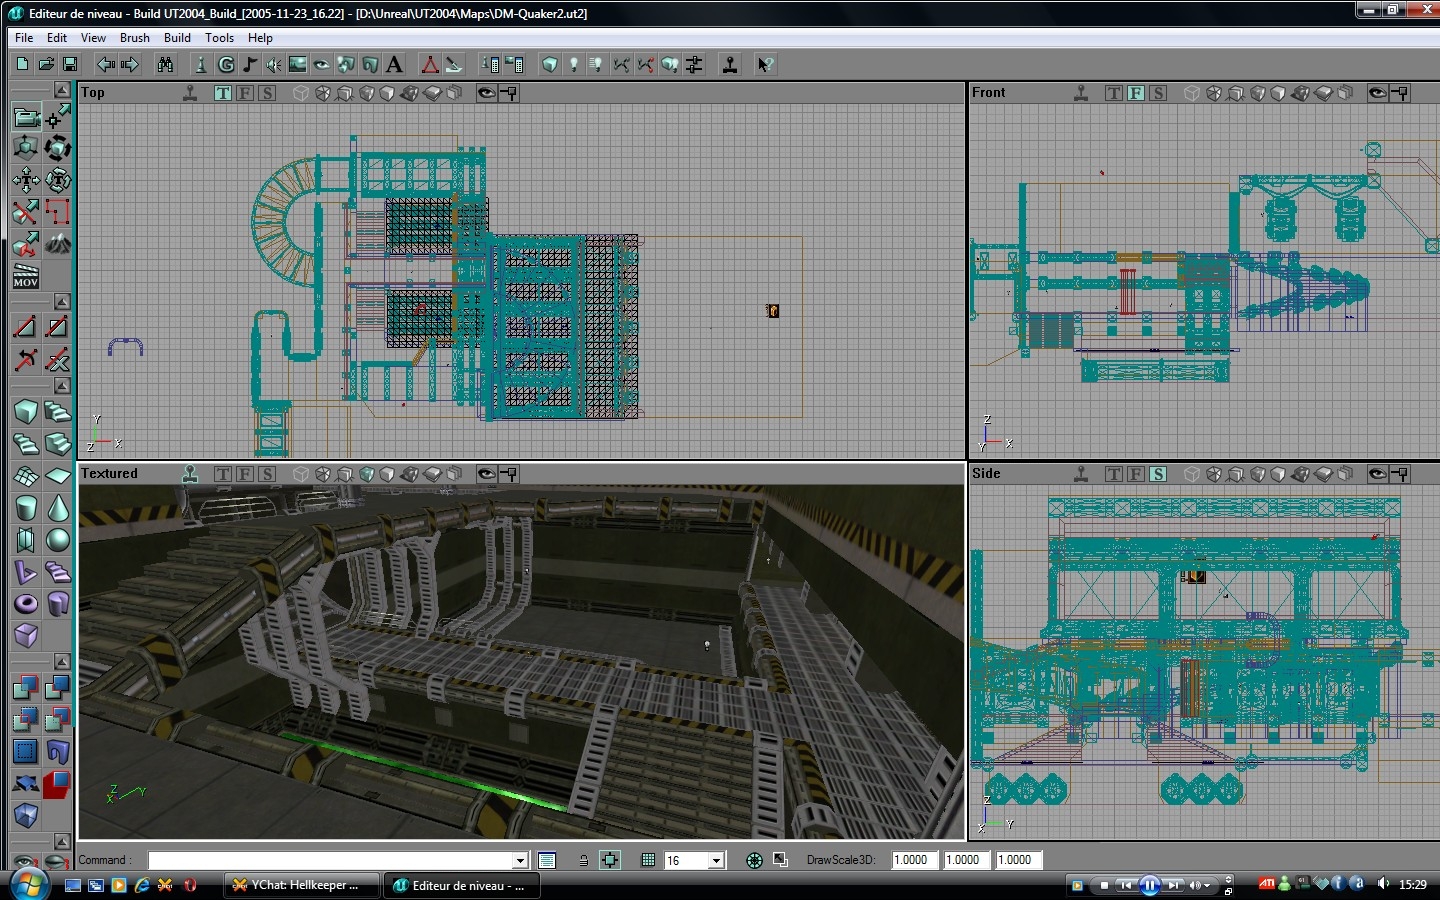Click the Build Geometry cube icon
The image size is (1440, 900).
[x=549, y=65]
